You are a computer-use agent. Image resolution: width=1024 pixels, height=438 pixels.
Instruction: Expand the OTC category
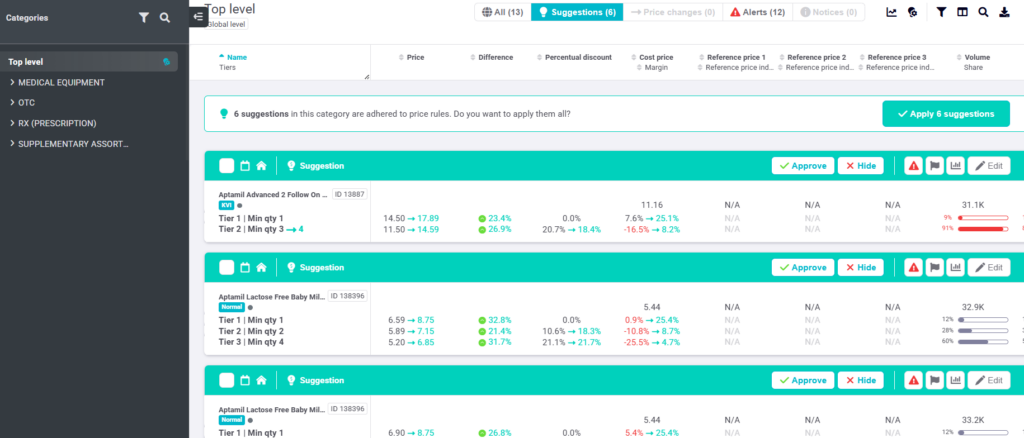12,102
